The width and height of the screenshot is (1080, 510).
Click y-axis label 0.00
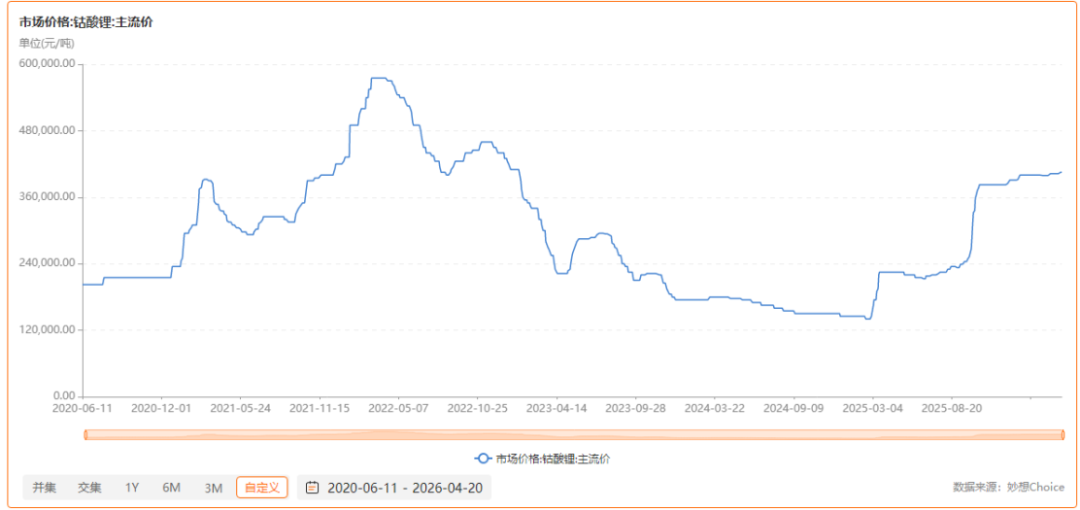62,396
